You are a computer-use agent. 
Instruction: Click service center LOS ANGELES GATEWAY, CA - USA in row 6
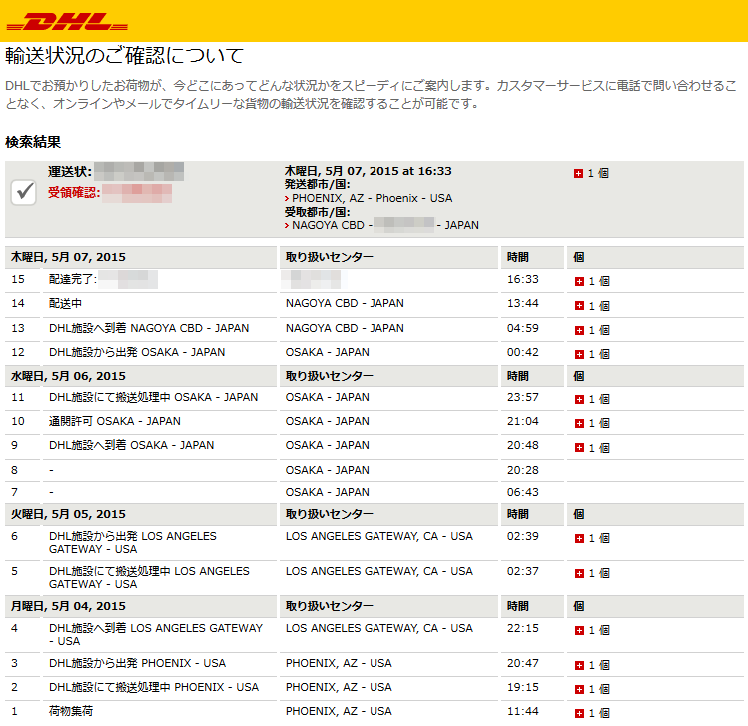click(x=379, y=536)
